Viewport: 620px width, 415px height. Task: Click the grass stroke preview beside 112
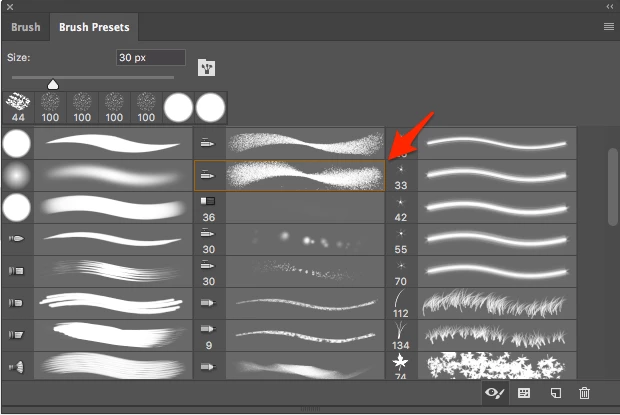(497, 304)
